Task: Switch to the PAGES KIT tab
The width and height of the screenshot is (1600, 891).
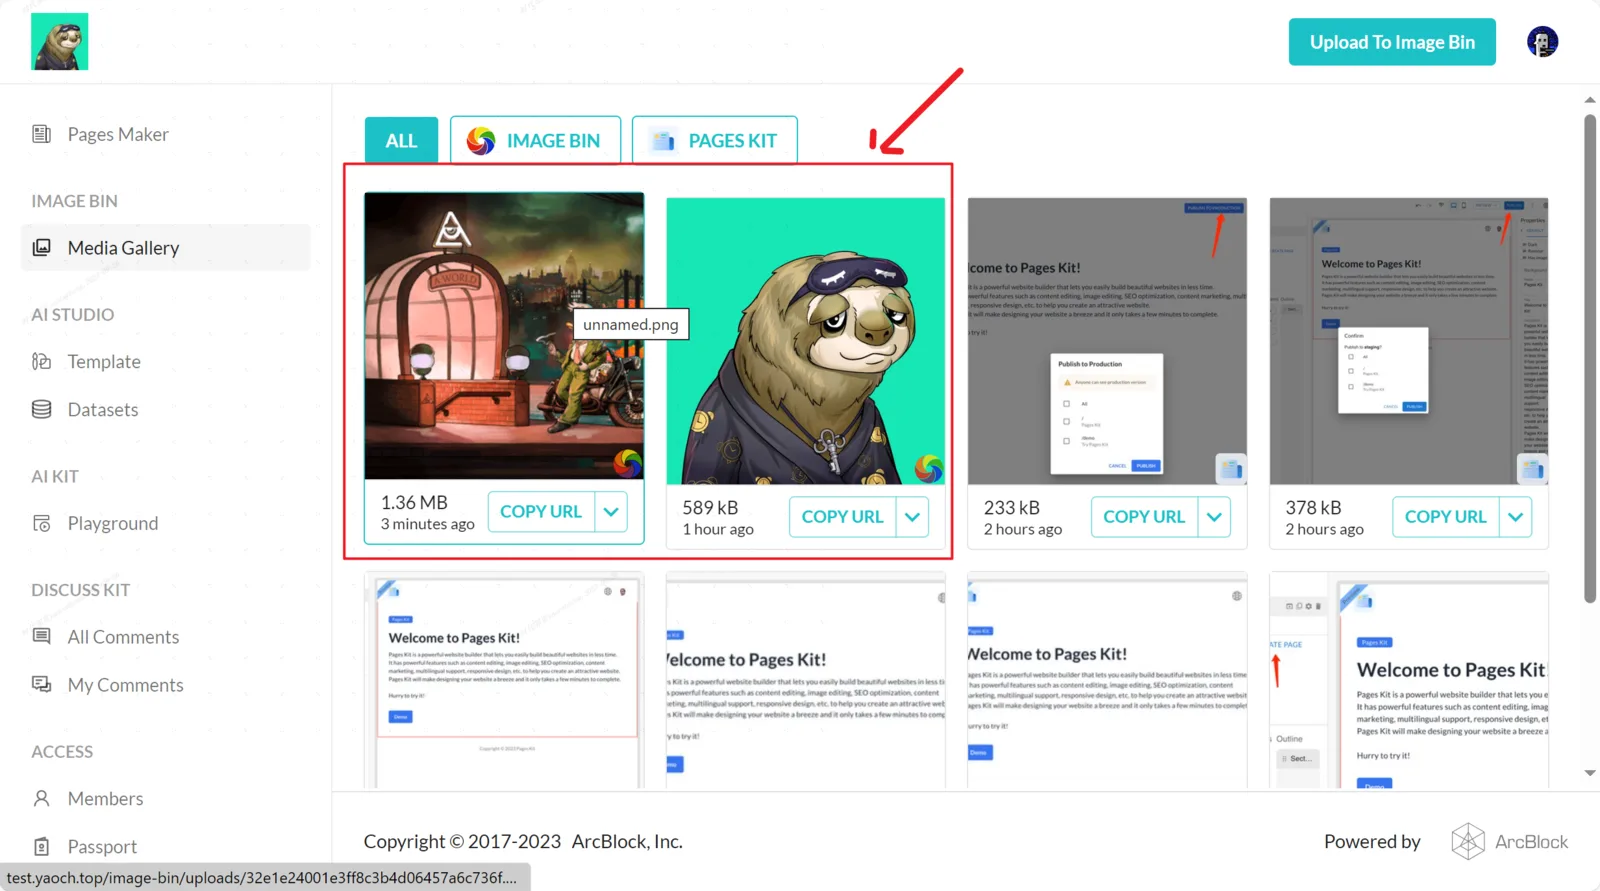Action: [715, 140]
